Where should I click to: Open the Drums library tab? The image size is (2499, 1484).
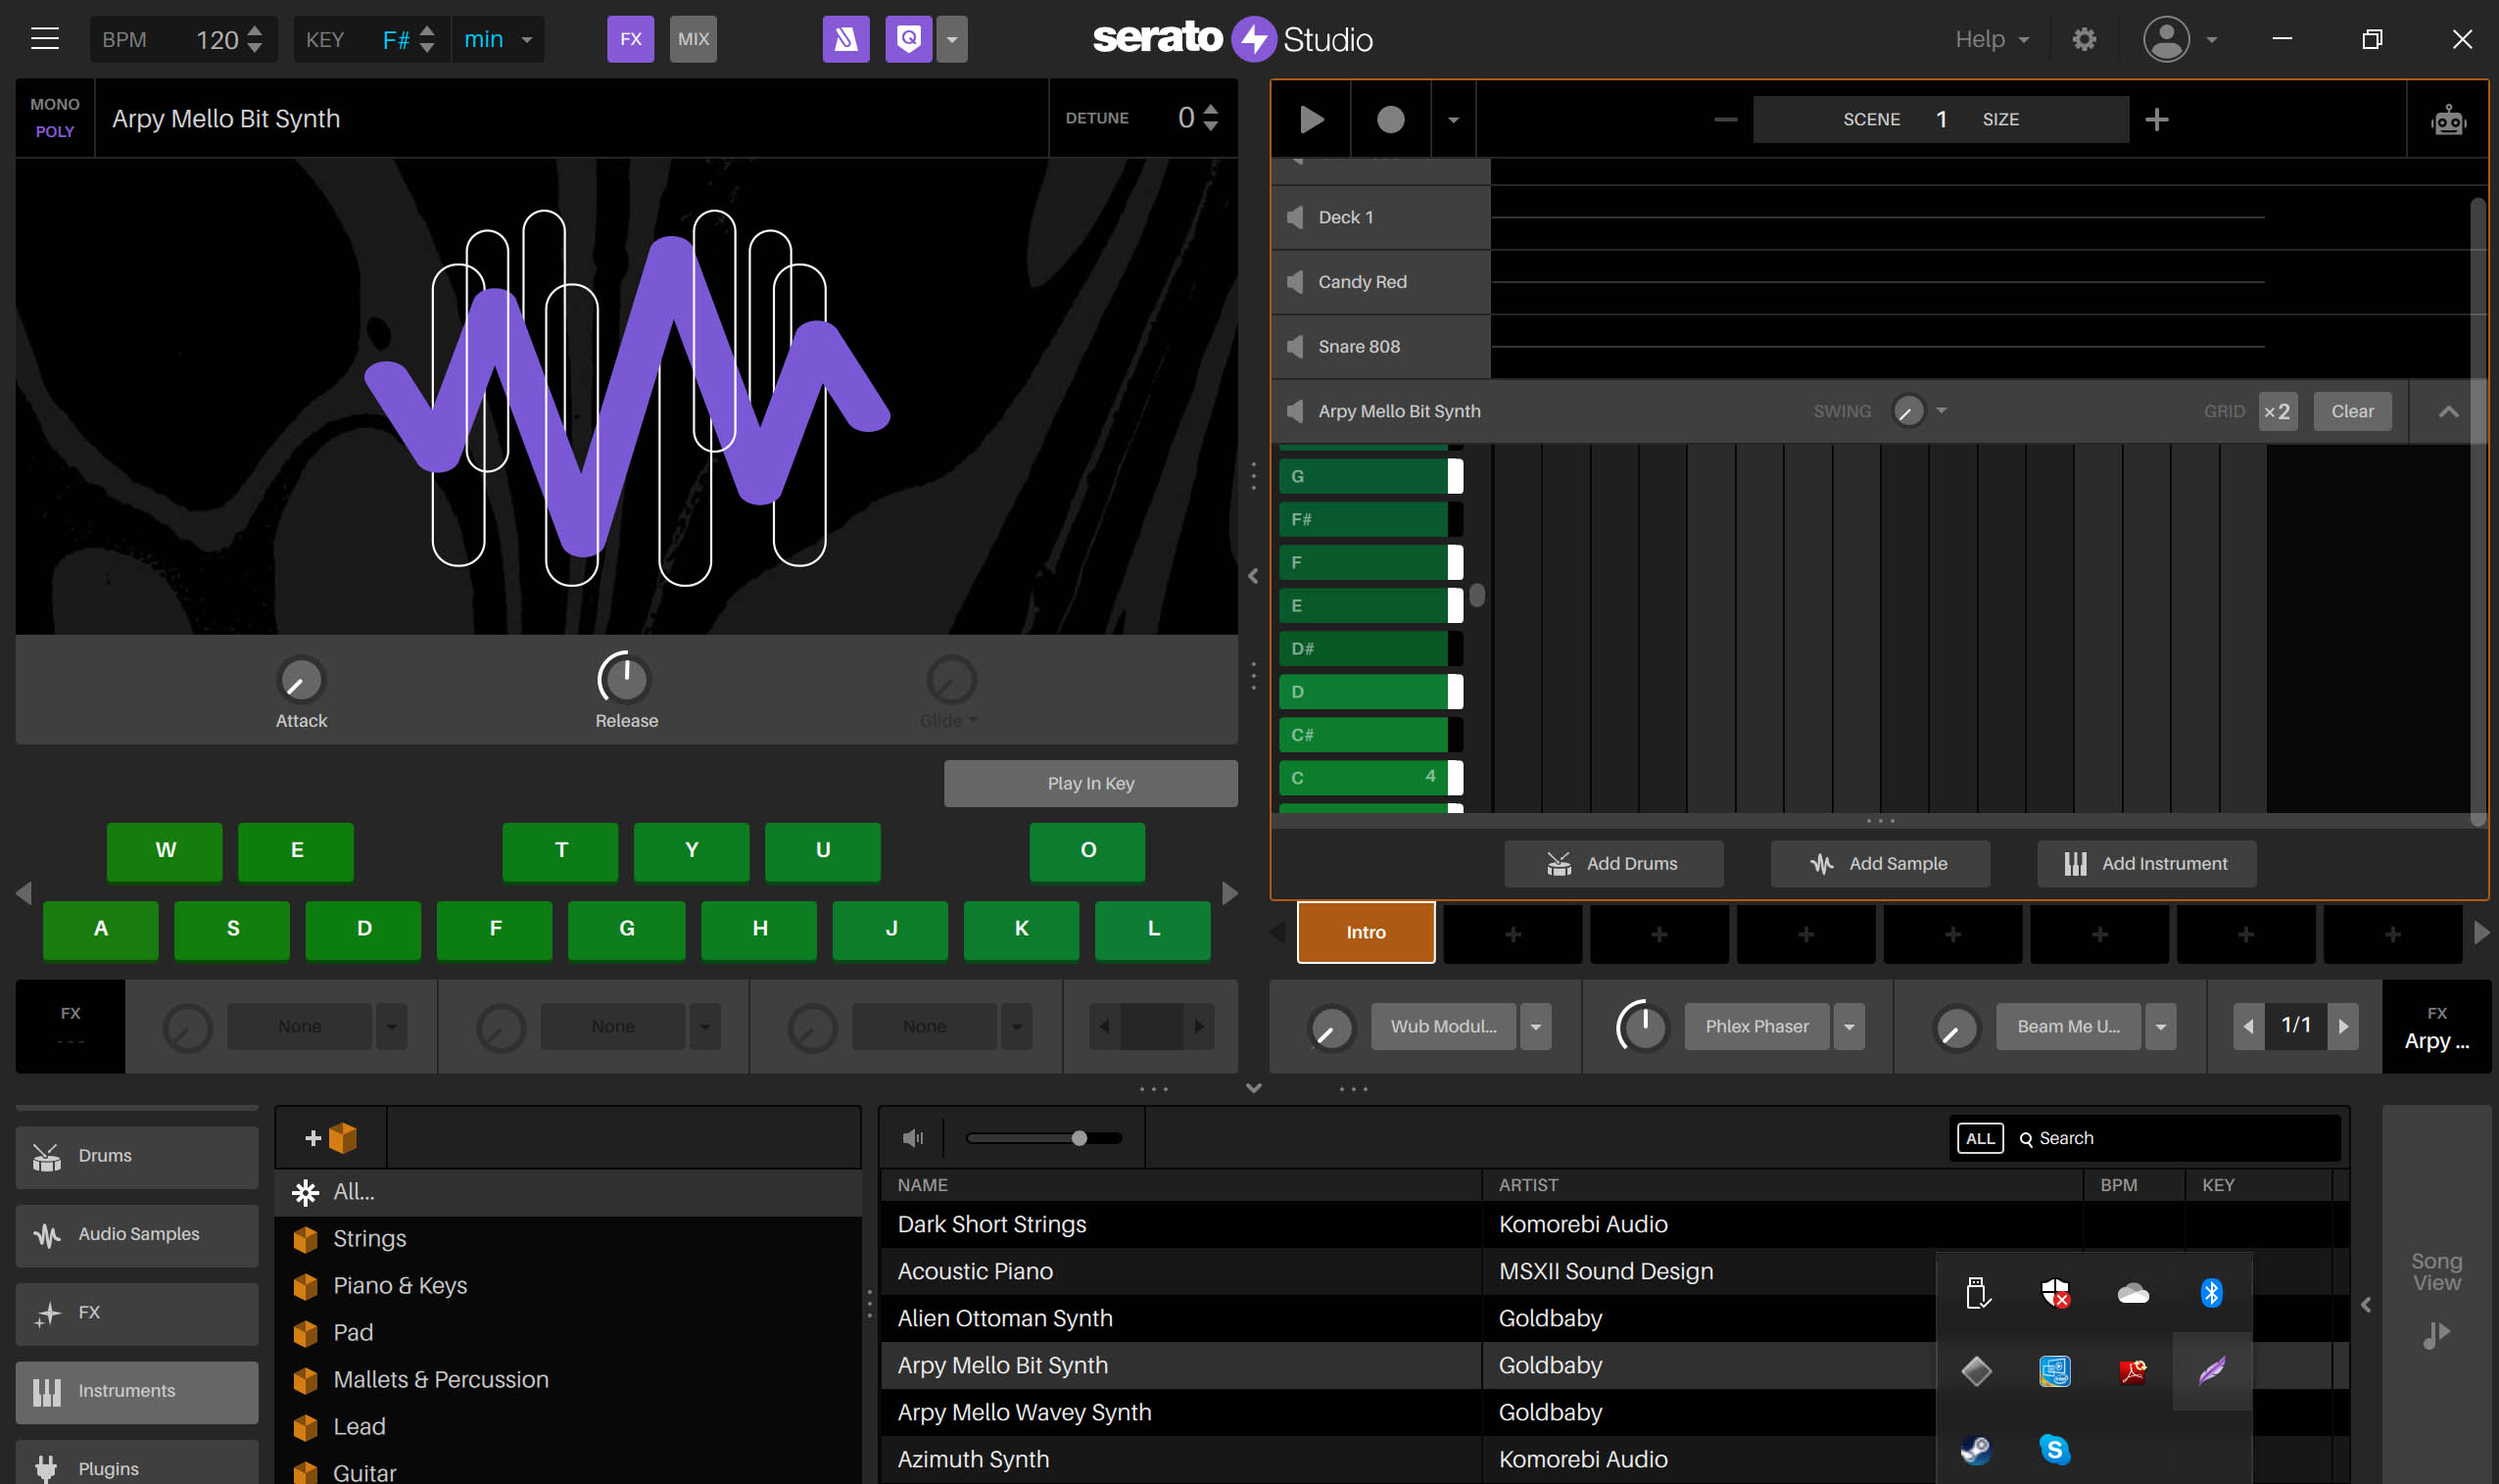(x=137, y=1156)
